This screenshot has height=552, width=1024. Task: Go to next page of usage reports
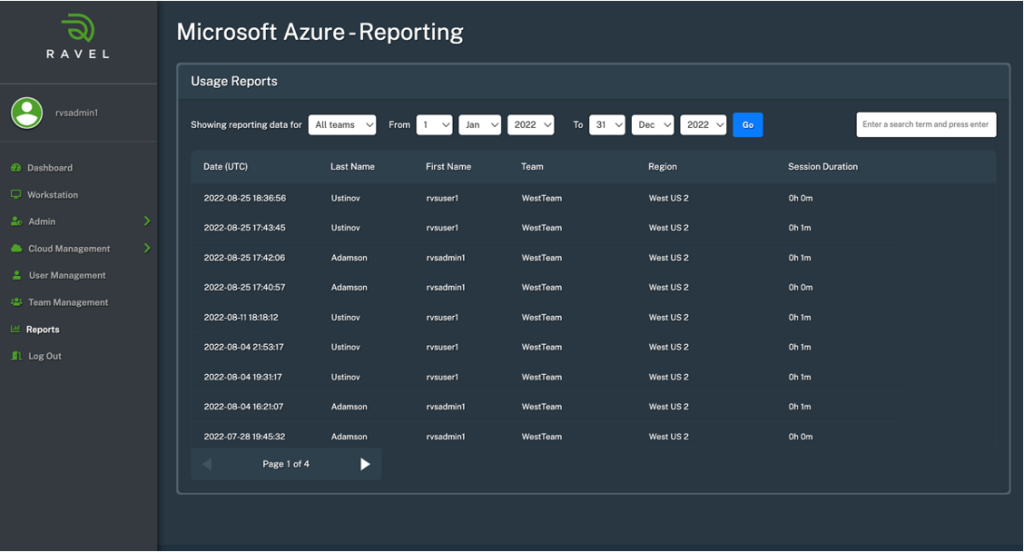coord(365,464)
